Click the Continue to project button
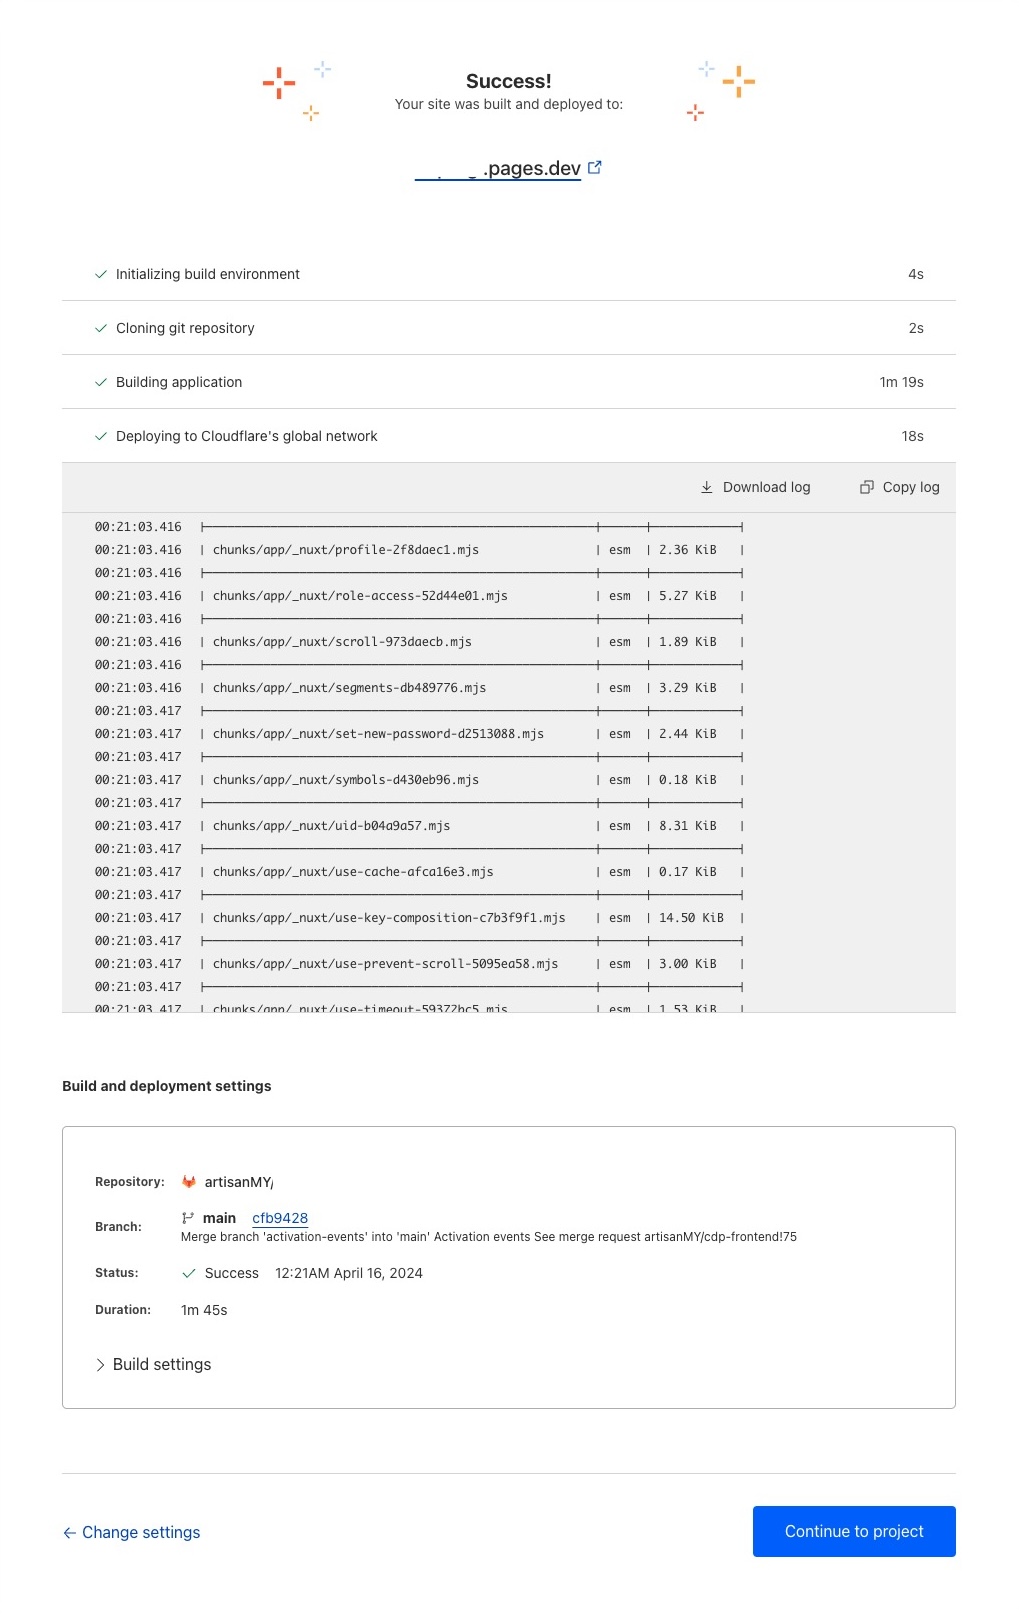 [x=854, y=1531]
